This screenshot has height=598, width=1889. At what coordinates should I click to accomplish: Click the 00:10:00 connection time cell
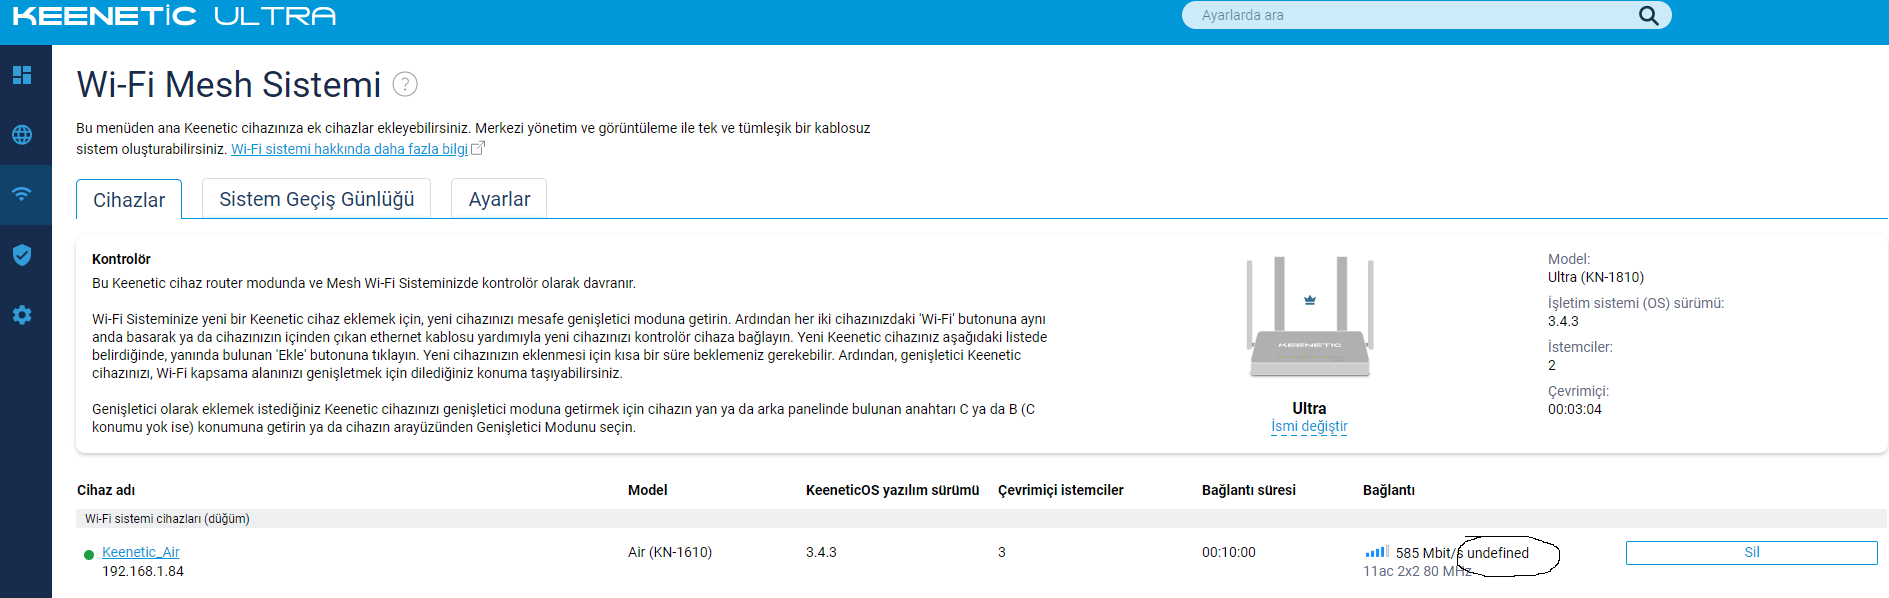click(x=1228, y=552)
